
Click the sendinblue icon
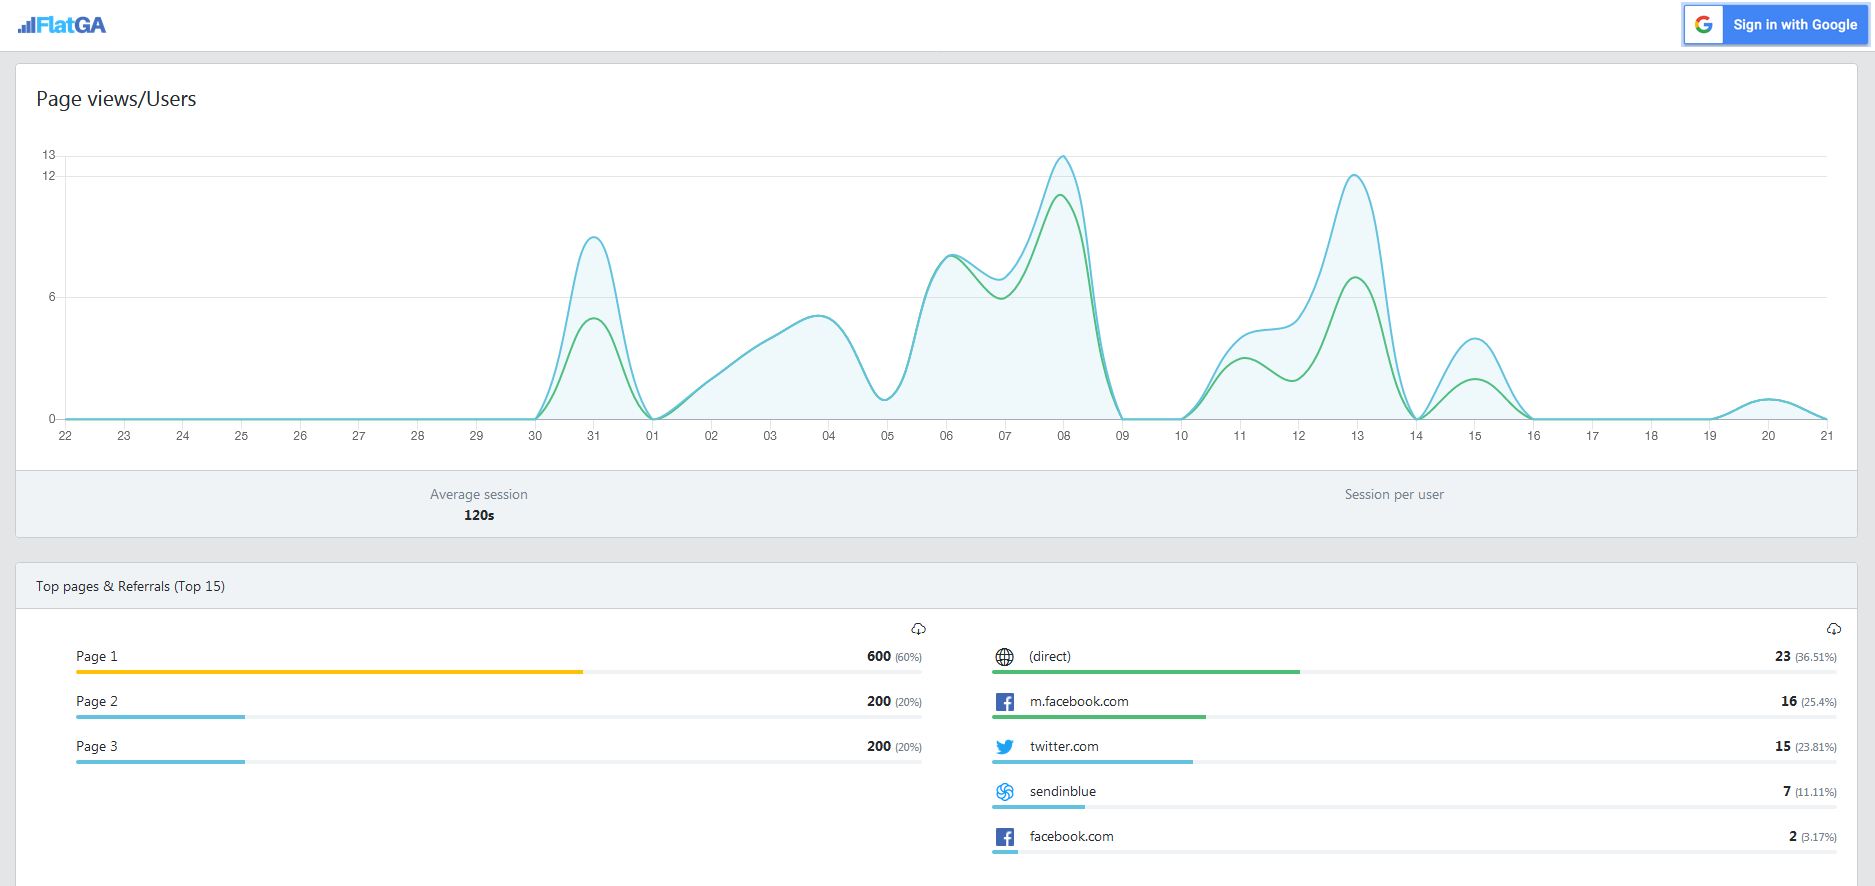[1004, 792]
